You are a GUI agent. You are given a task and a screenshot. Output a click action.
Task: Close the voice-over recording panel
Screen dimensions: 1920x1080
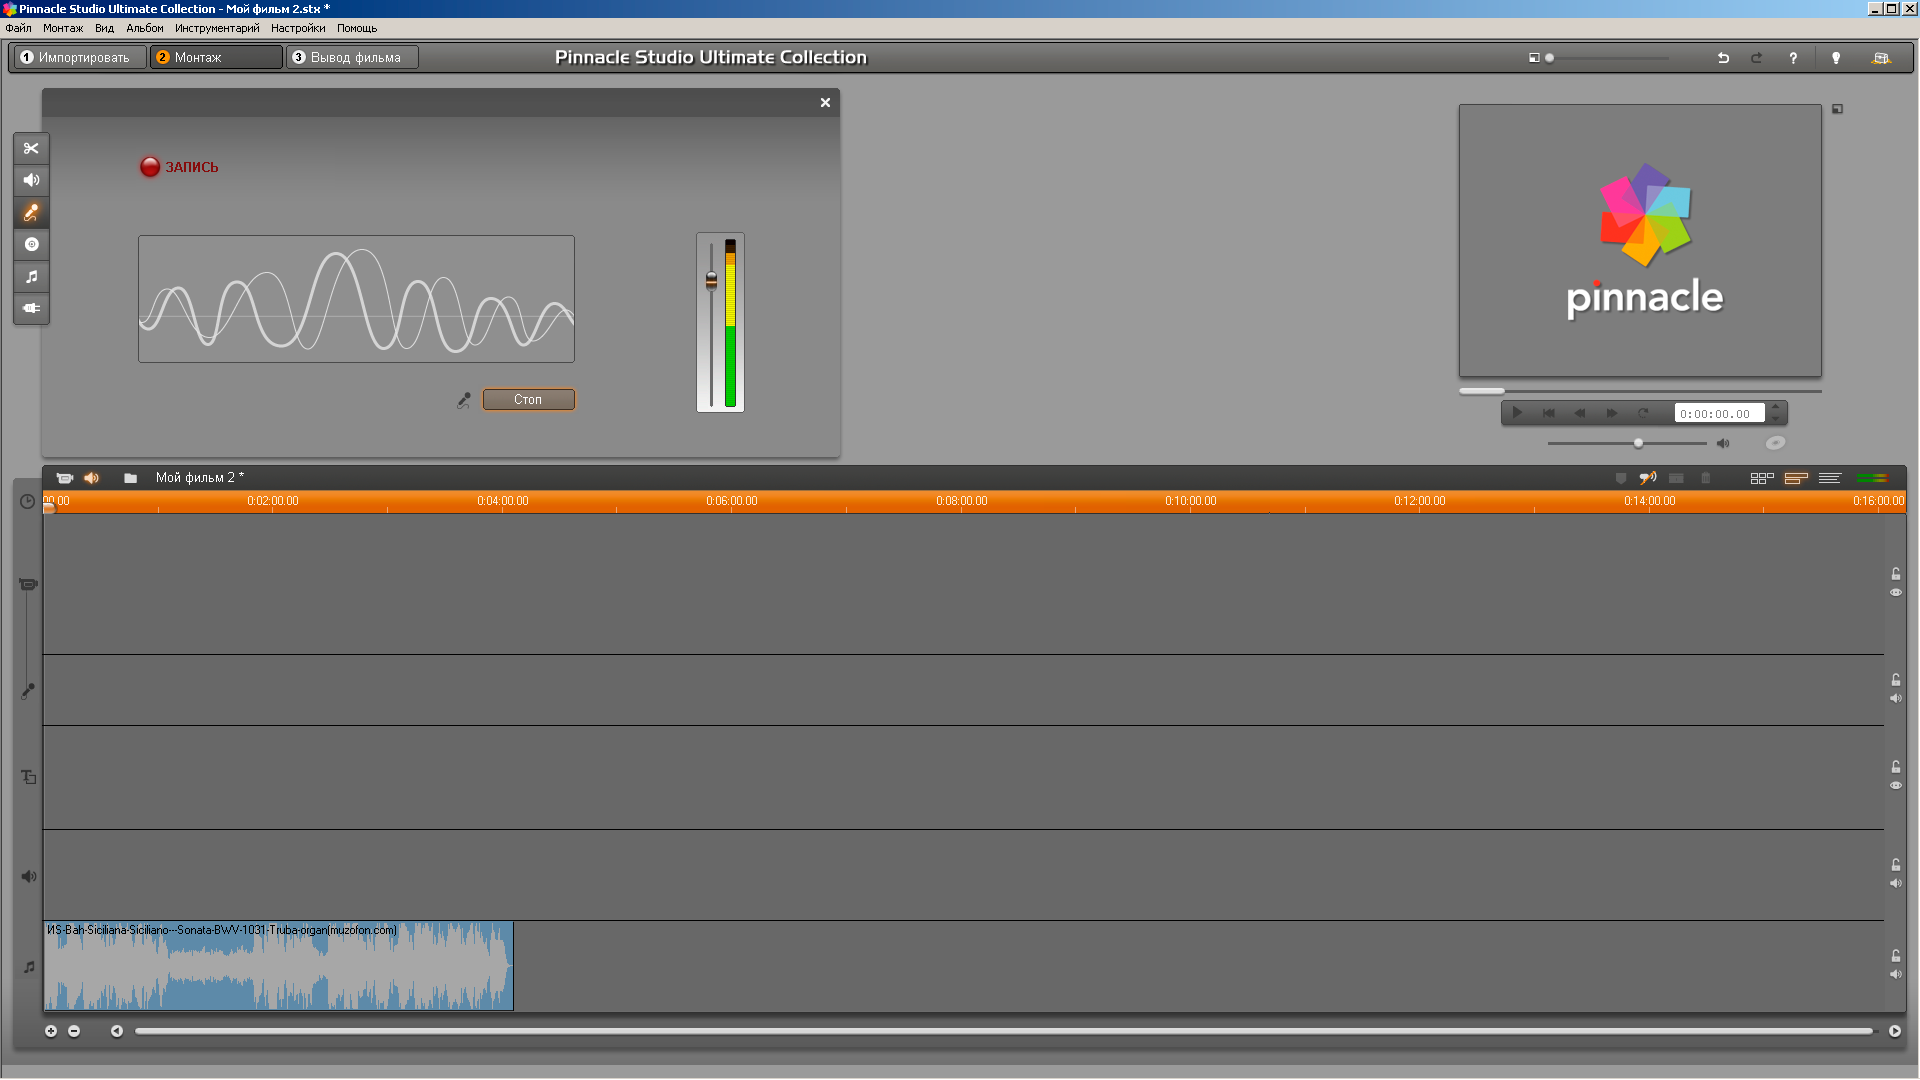pyautogui.click(x=825, y=103)
